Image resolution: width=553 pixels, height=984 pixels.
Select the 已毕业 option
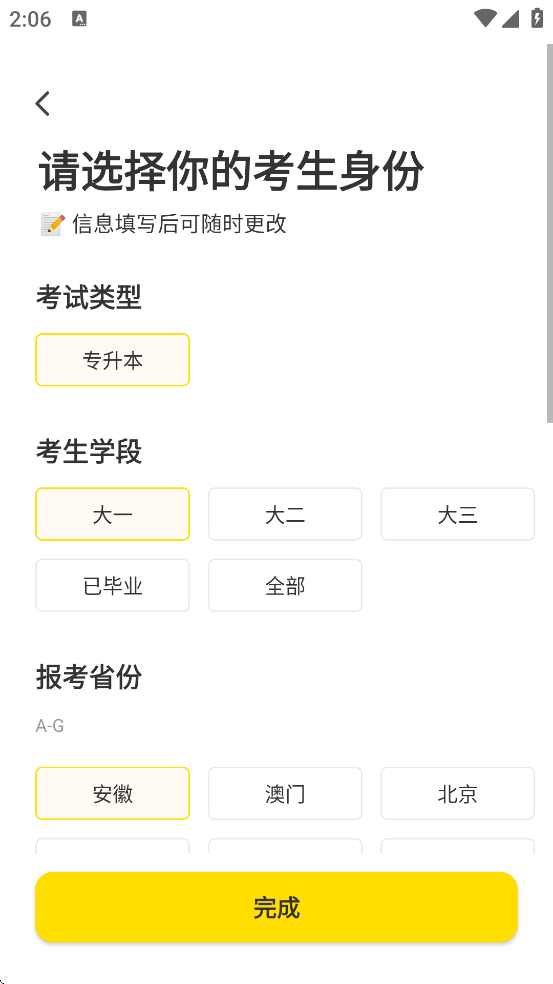click(112, 586)
